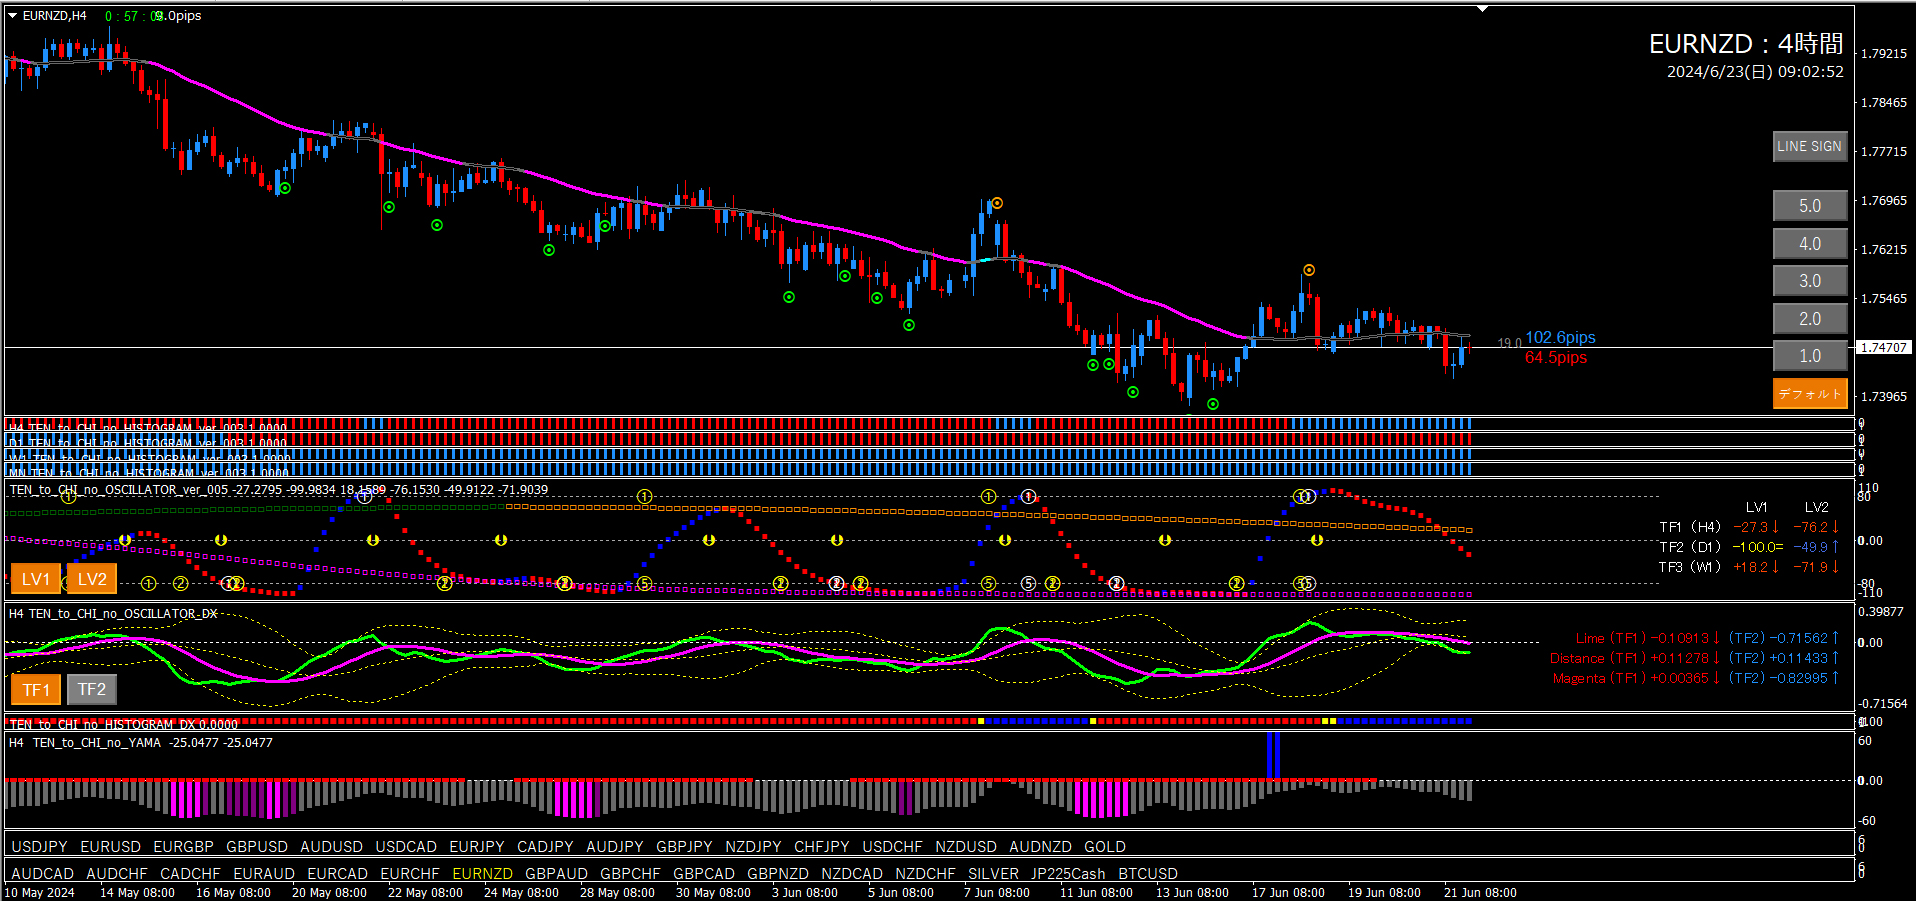Click the 3 Jun 08:00 time axis label

coord(805,893)
